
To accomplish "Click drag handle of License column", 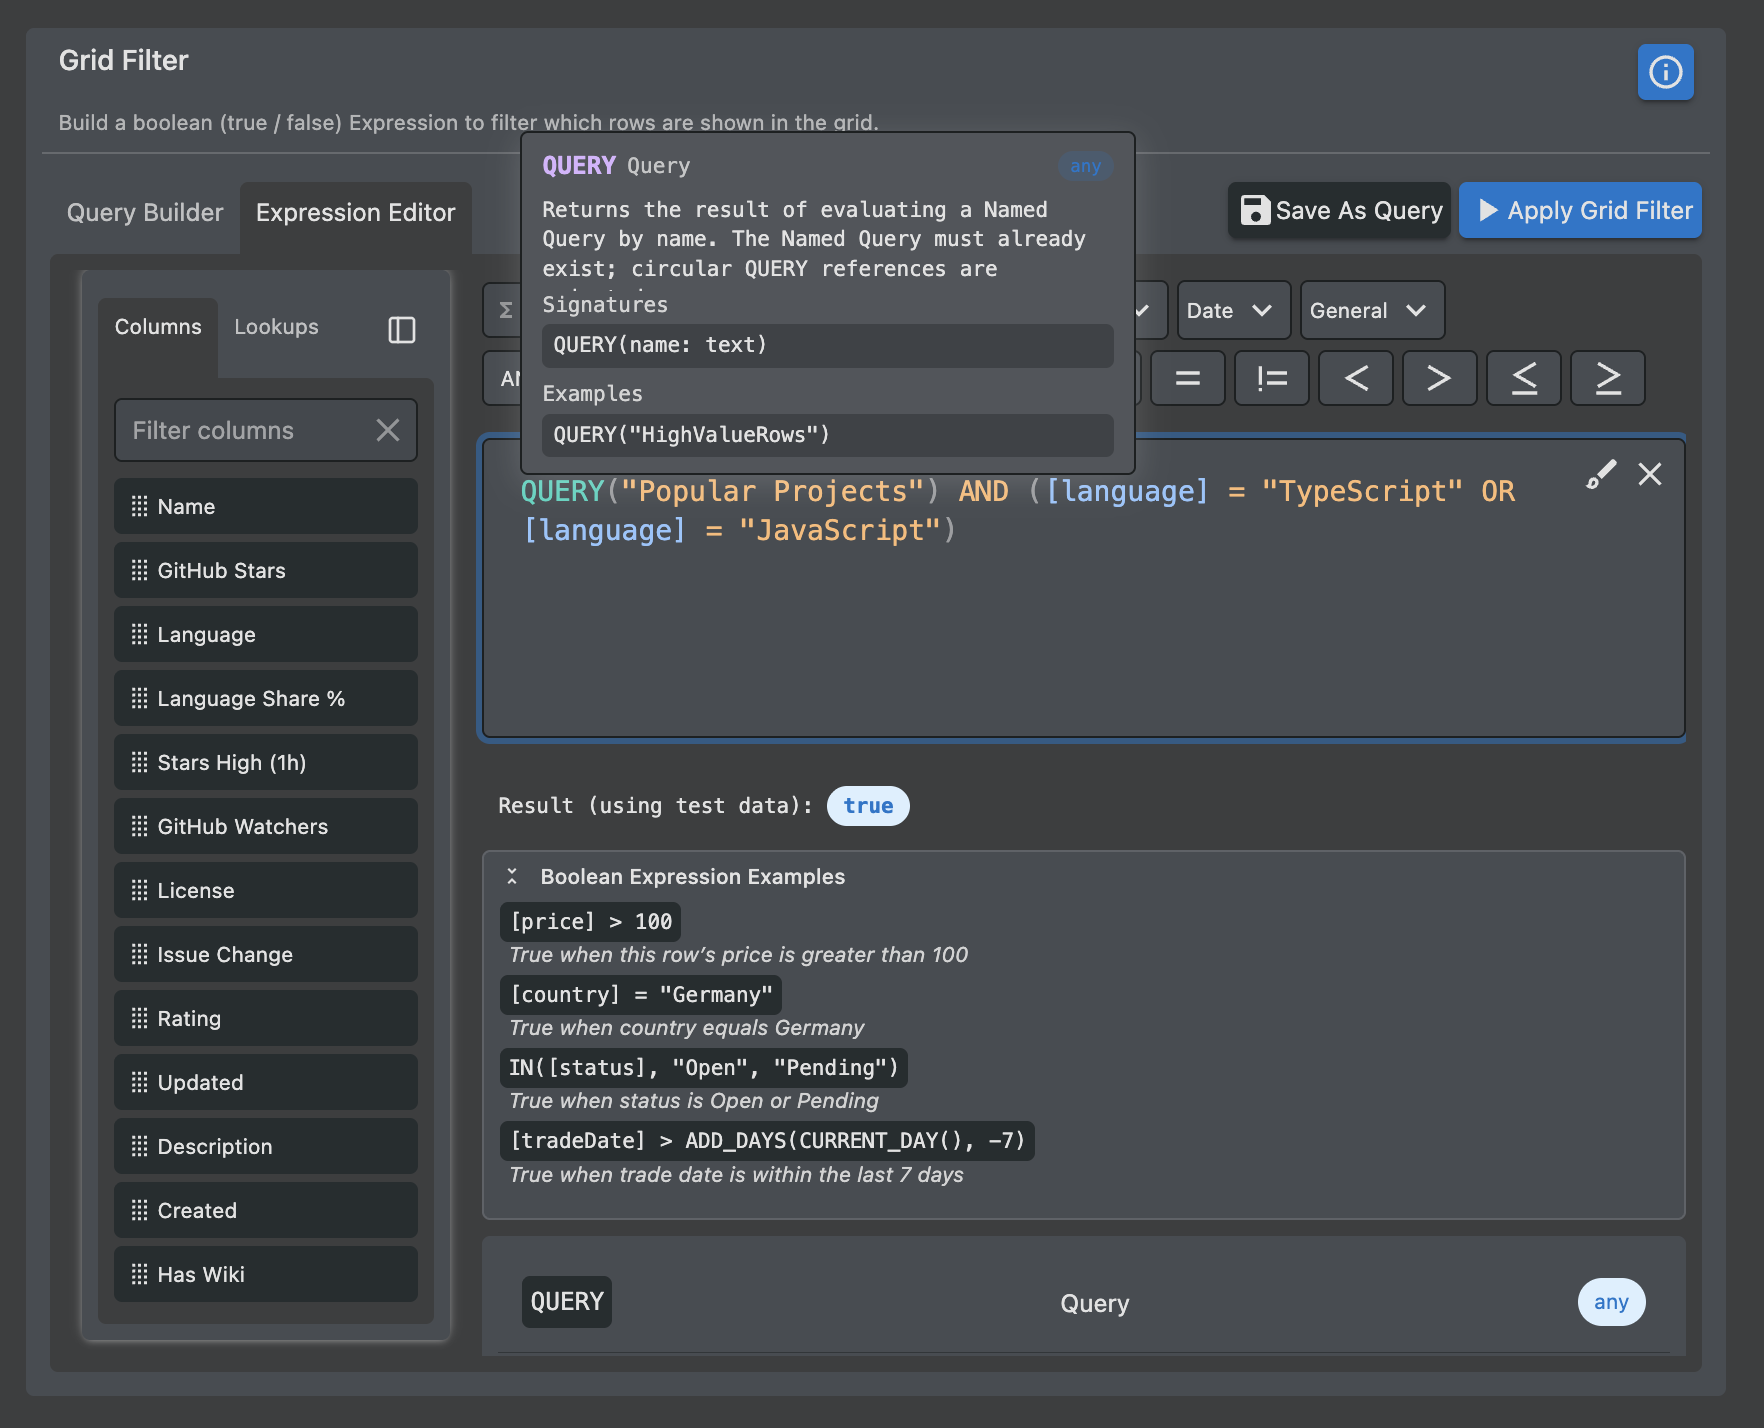I will (139, 890).
